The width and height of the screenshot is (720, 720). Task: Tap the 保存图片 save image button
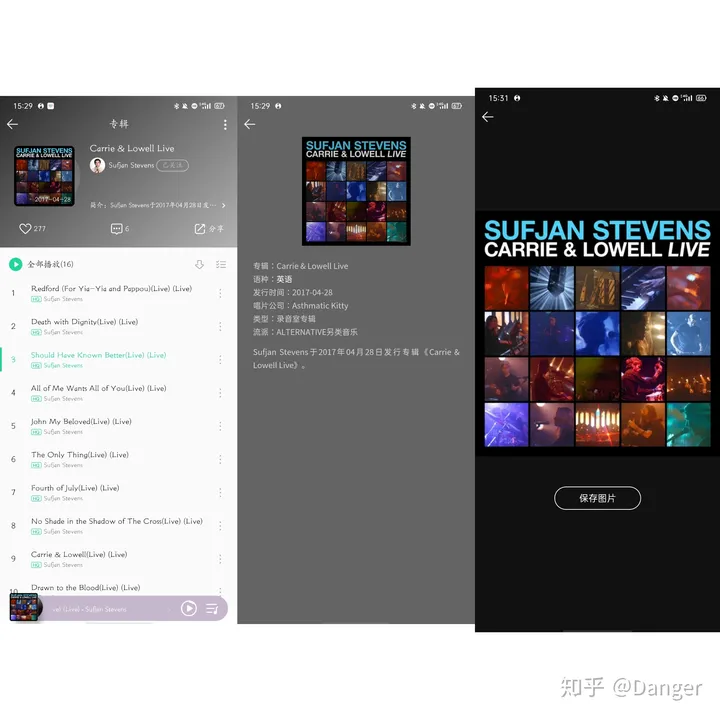pyautogui.click(x=597, y=498)
